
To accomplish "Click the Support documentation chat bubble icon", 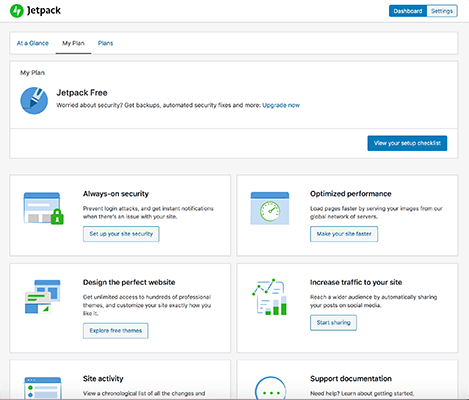I will [271, 388].
